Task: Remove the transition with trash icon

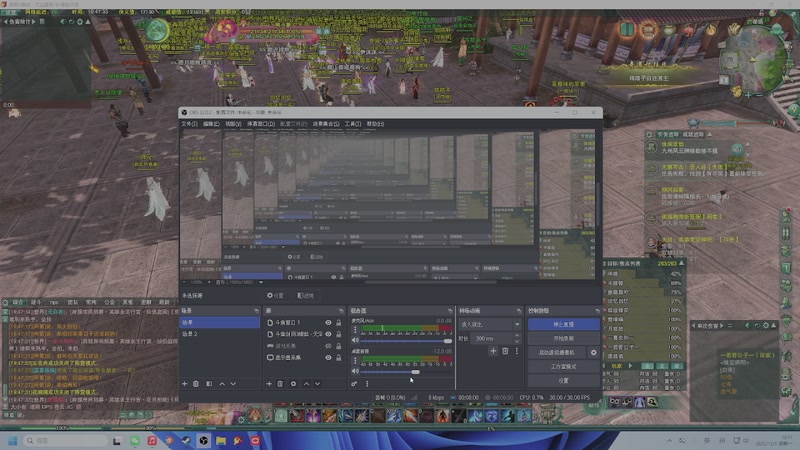Action: point(505,351)
